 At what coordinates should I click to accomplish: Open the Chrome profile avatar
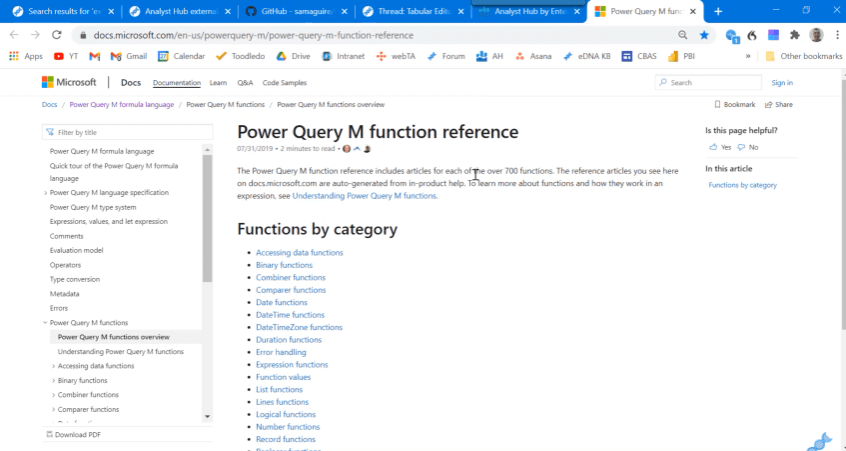point(816,35)
